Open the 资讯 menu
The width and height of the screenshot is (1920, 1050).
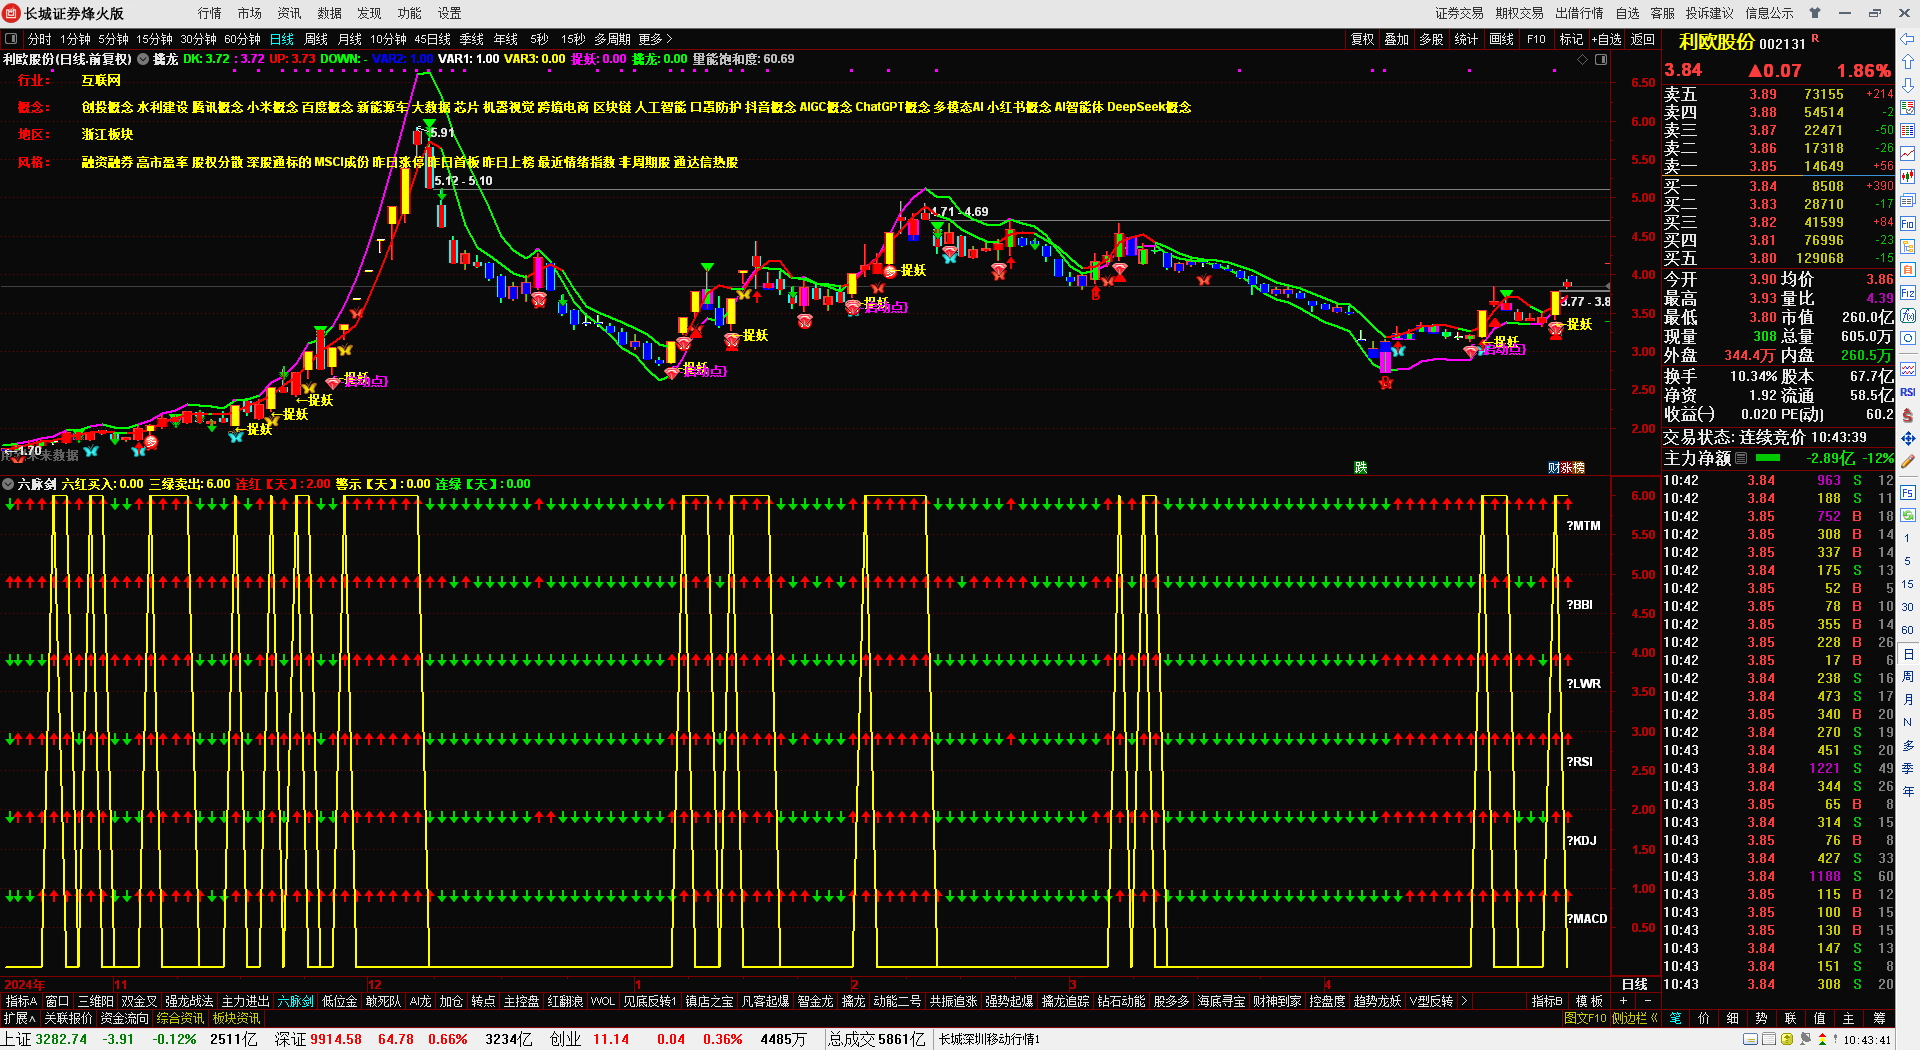(x=289, y=13)
